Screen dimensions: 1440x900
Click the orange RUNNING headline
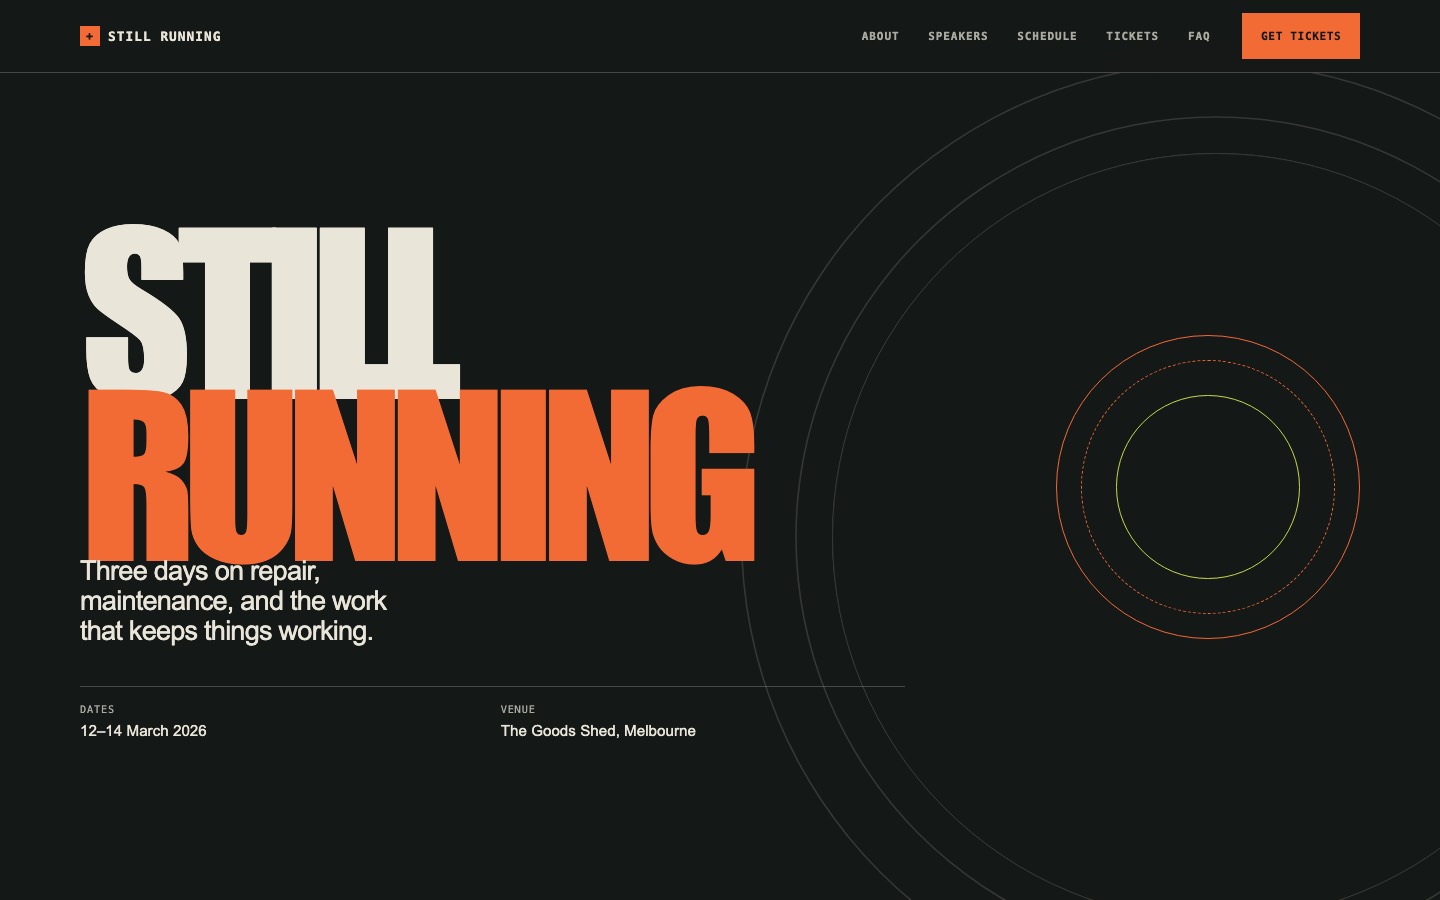point(420,475)
